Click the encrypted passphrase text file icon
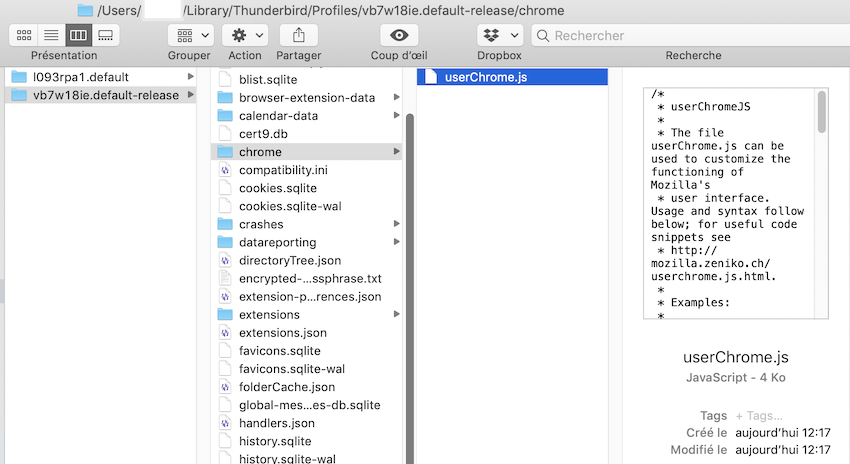The width and height of the screenshot is (850, 464). pos(225,278)
